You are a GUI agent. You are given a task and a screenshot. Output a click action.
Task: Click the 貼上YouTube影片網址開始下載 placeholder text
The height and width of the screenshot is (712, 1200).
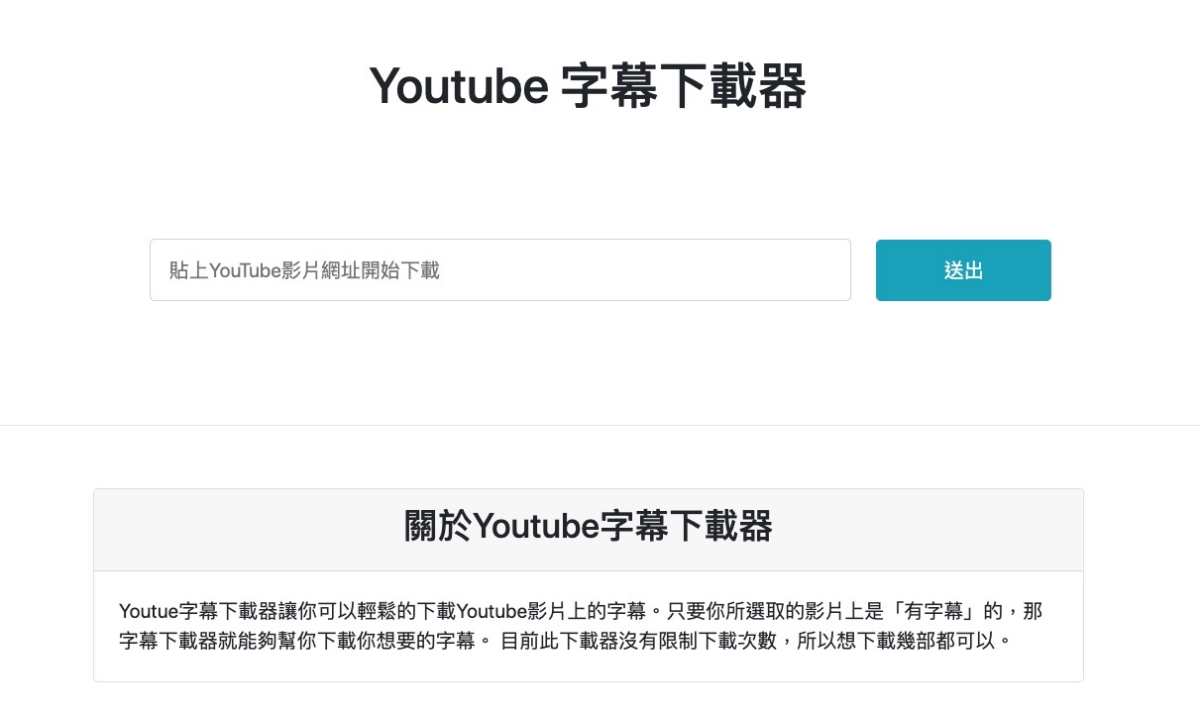[304, 270]
